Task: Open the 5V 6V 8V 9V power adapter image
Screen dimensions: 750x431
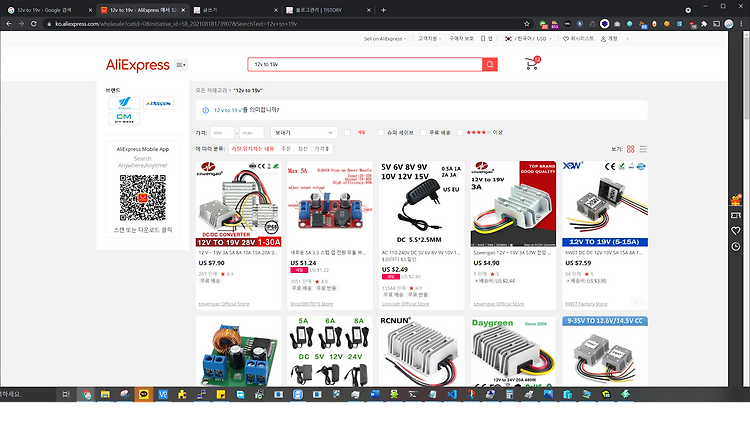Action: (421, 204)
